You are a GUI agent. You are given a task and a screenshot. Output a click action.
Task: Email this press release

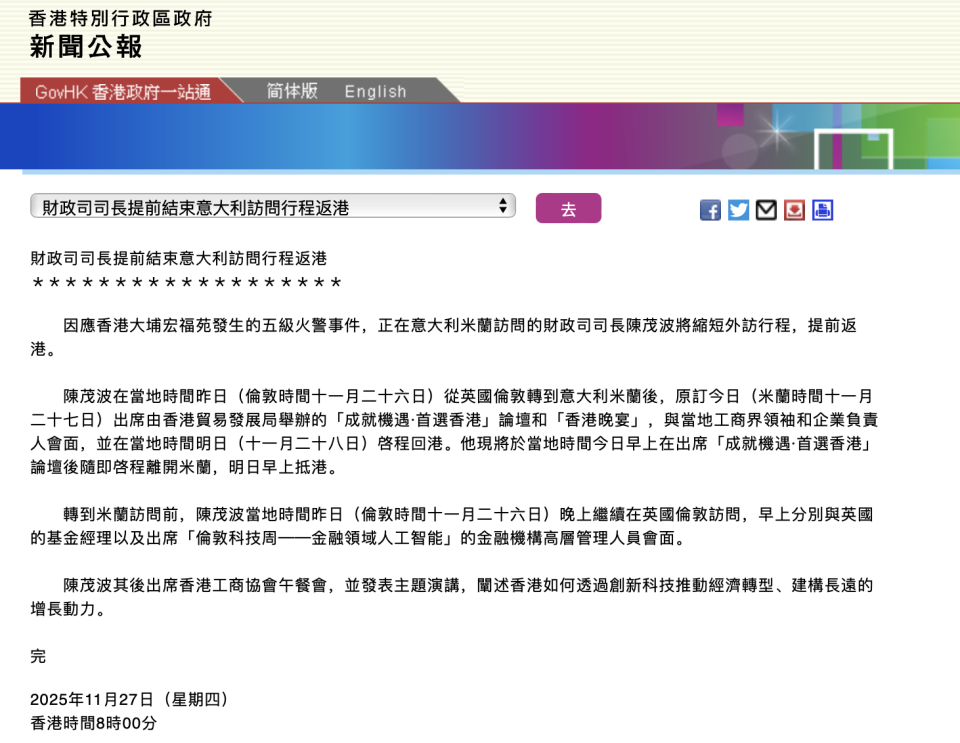(766, 210)
